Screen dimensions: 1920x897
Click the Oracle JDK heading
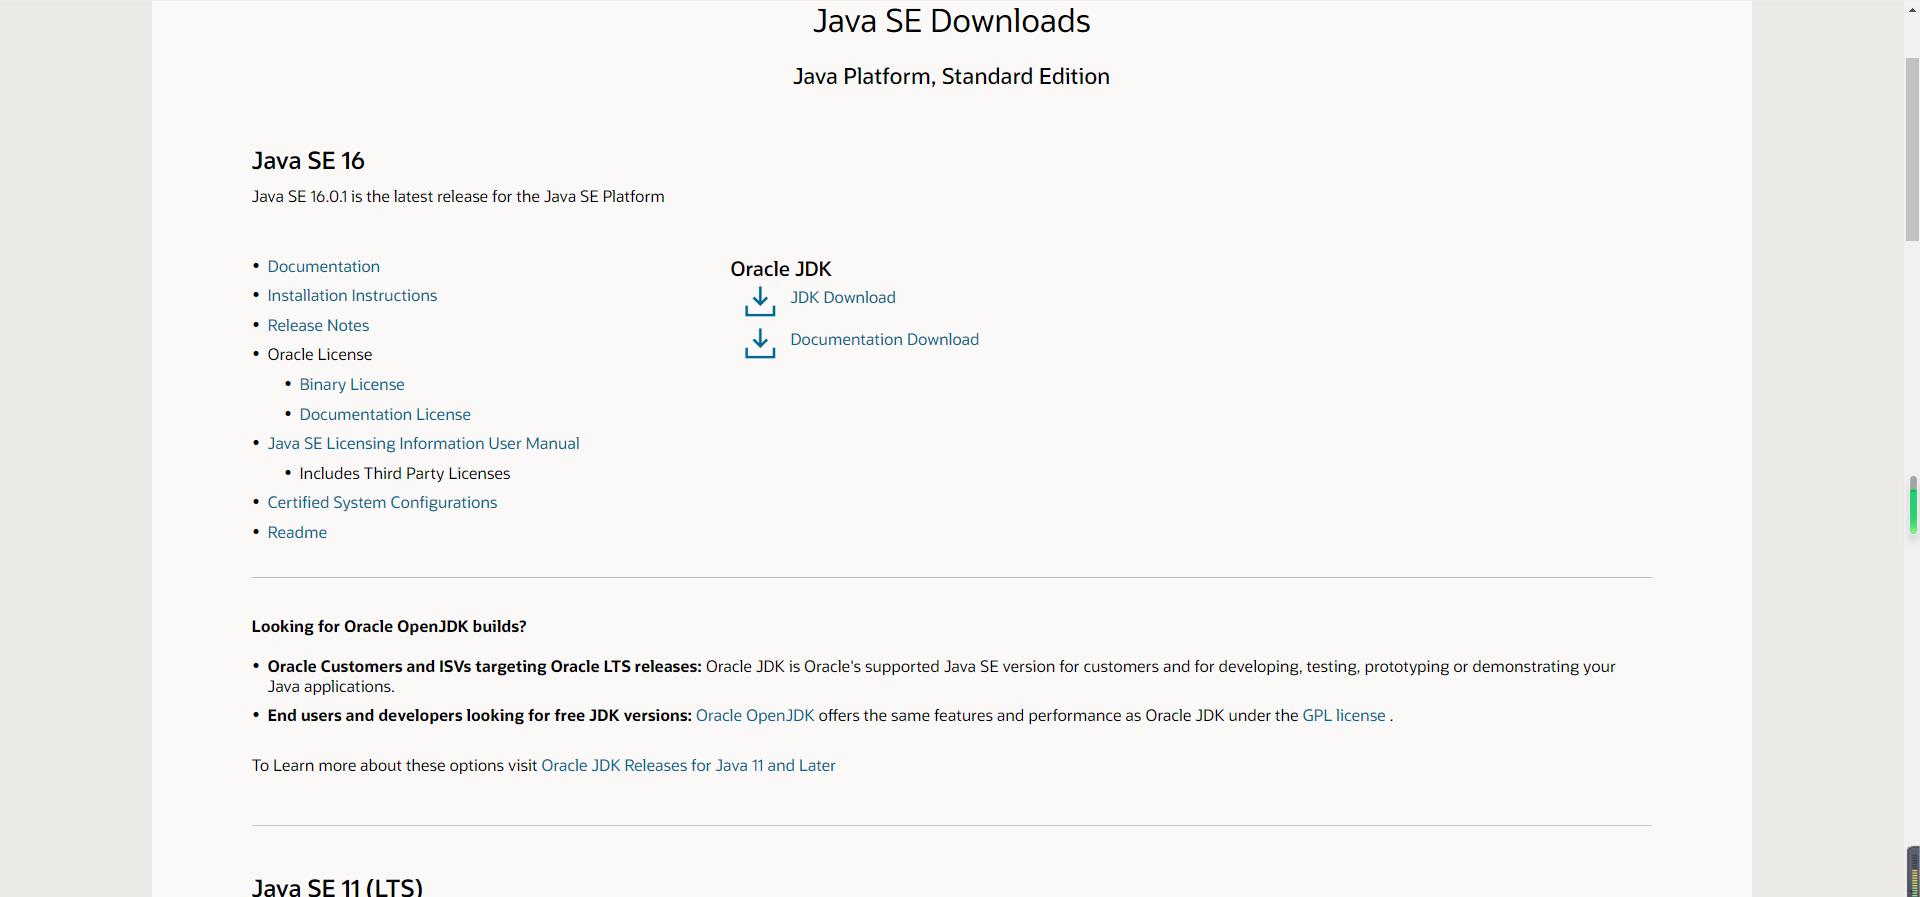(x=781, y=269)
